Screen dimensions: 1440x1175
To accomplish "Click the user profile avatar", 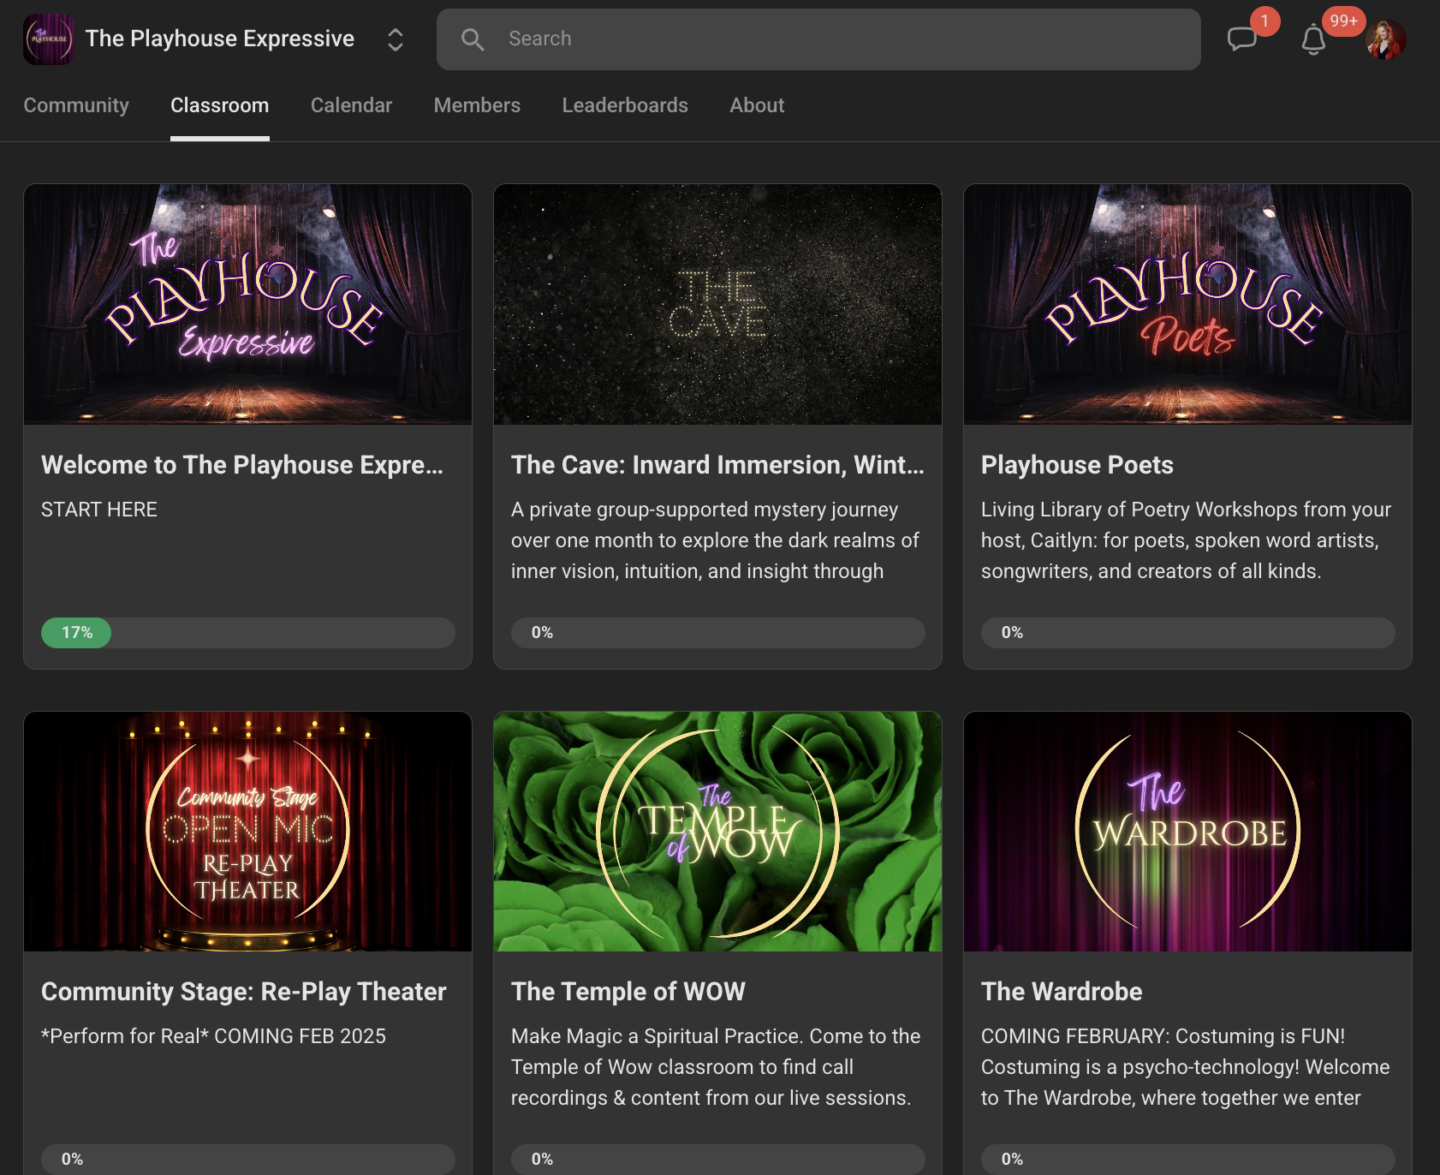I will [1386, 40].
